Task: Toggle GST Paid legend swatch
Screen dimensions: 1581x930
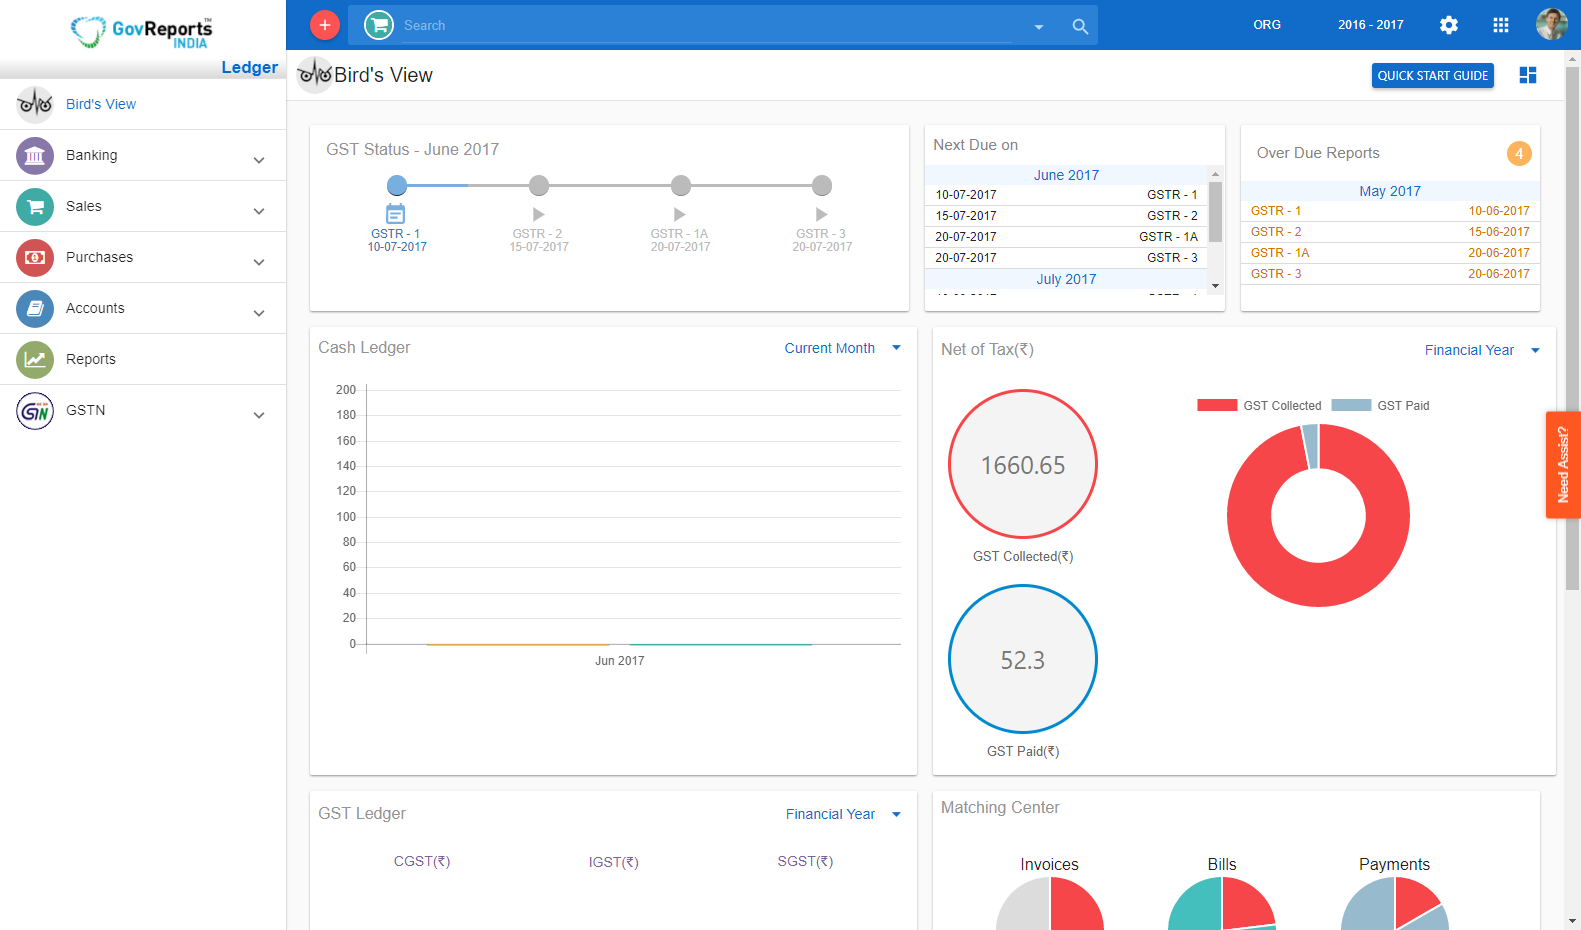Action: (1351, 405)
